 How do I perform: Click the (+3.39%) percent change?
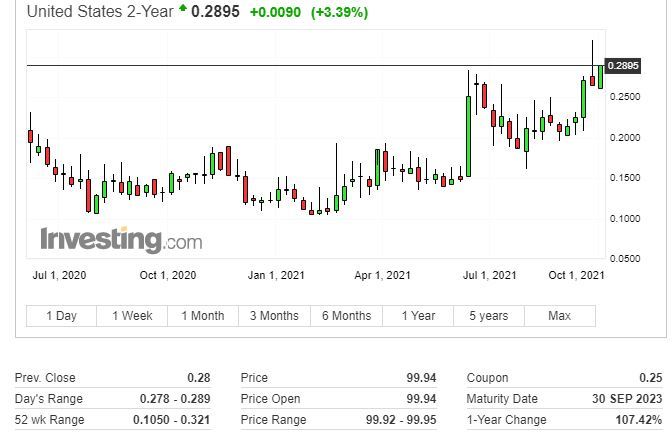[x=339, y=12]
